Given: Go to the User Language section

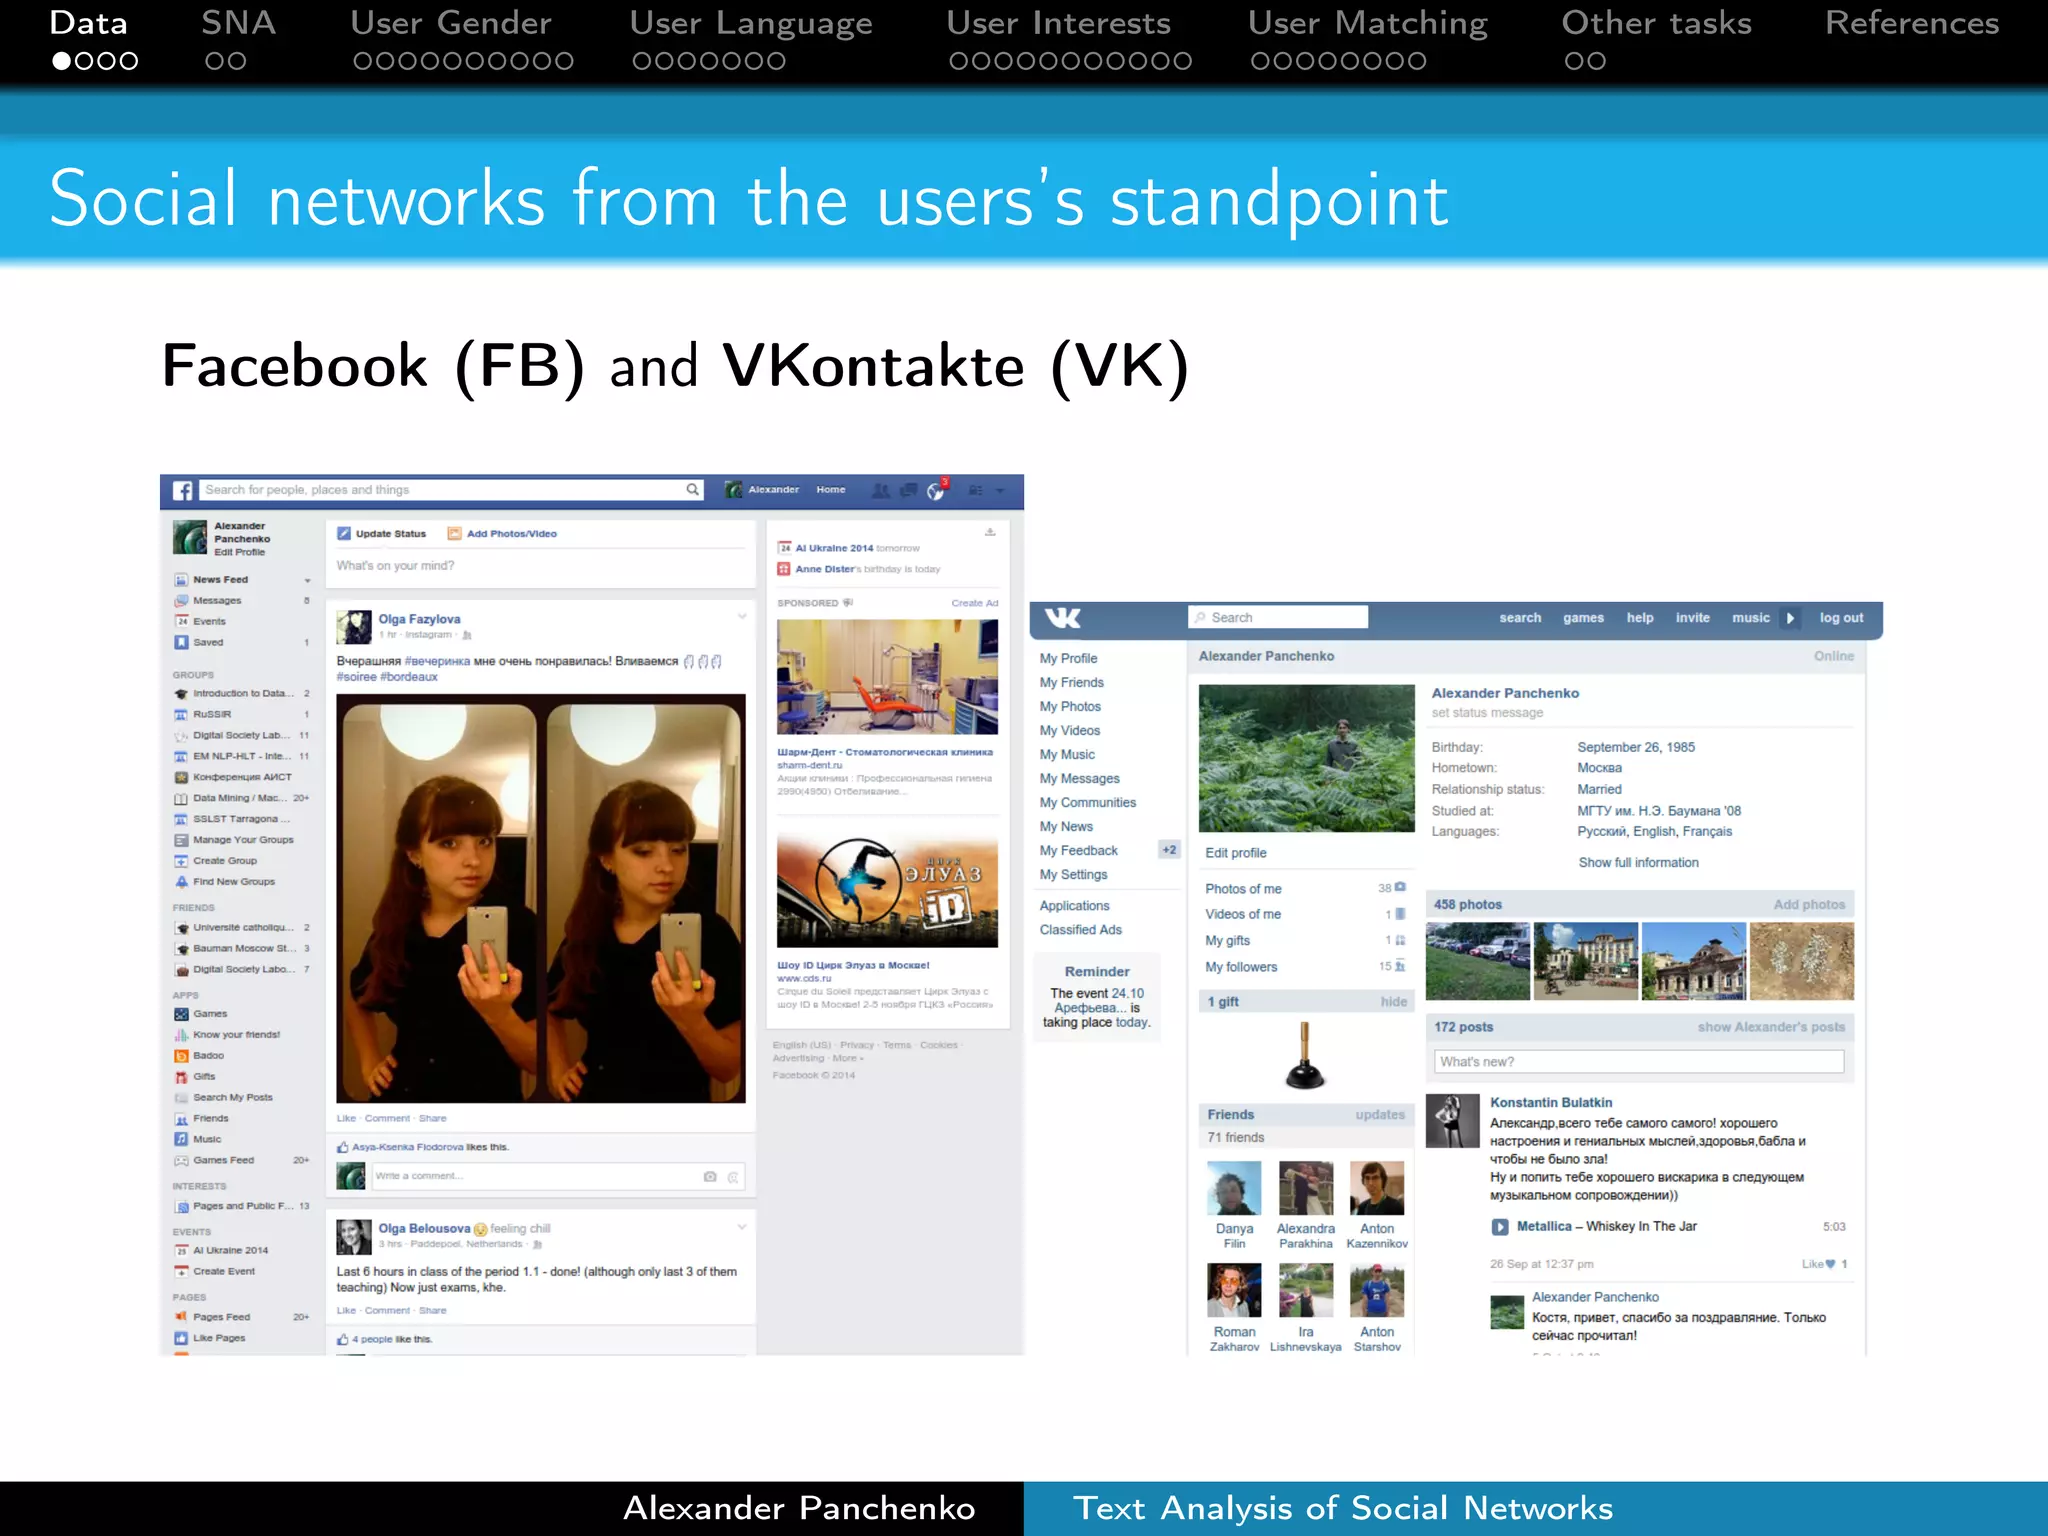Looking at the screenshot, I should point(751,23).
